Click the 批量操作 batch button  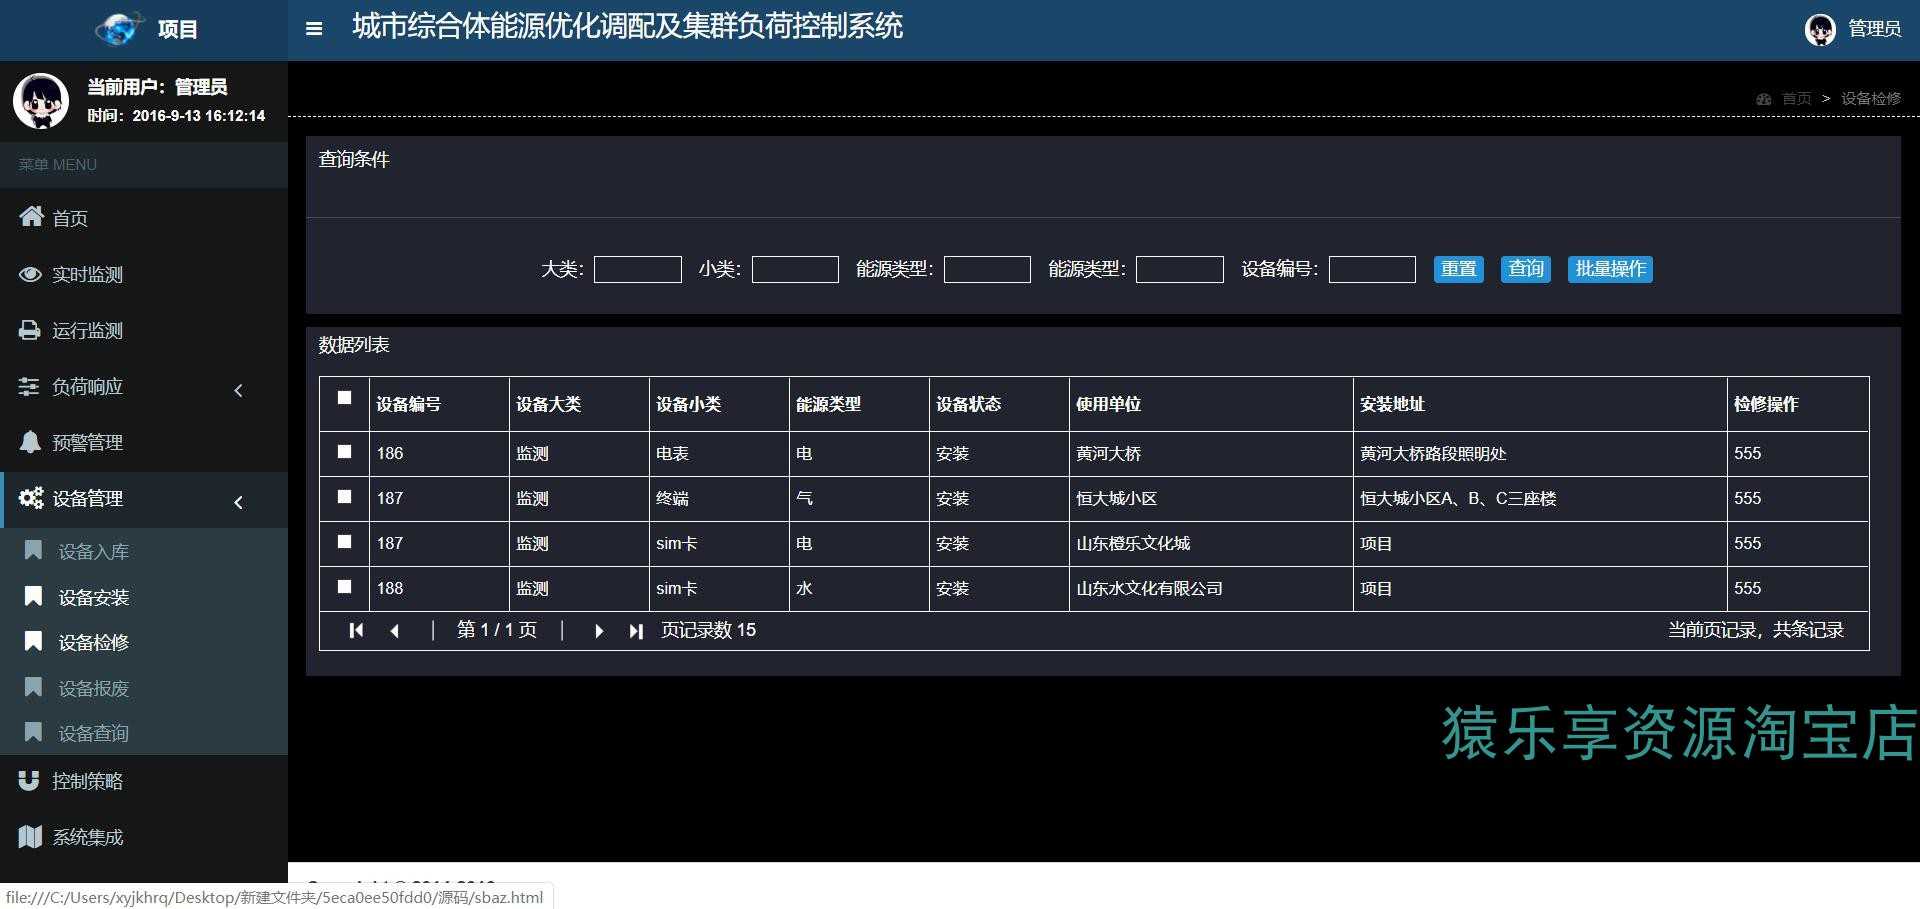tap(1610, 269)
